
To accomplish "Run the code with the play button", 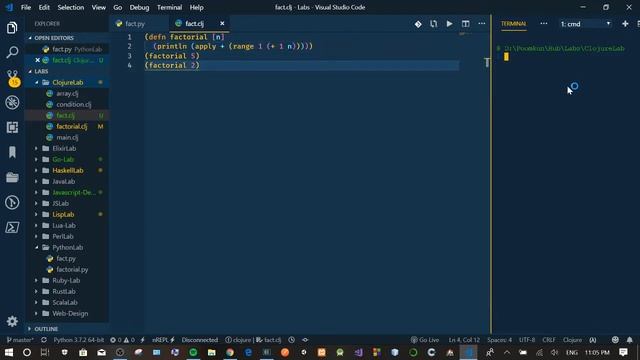I will coord(449,24).
